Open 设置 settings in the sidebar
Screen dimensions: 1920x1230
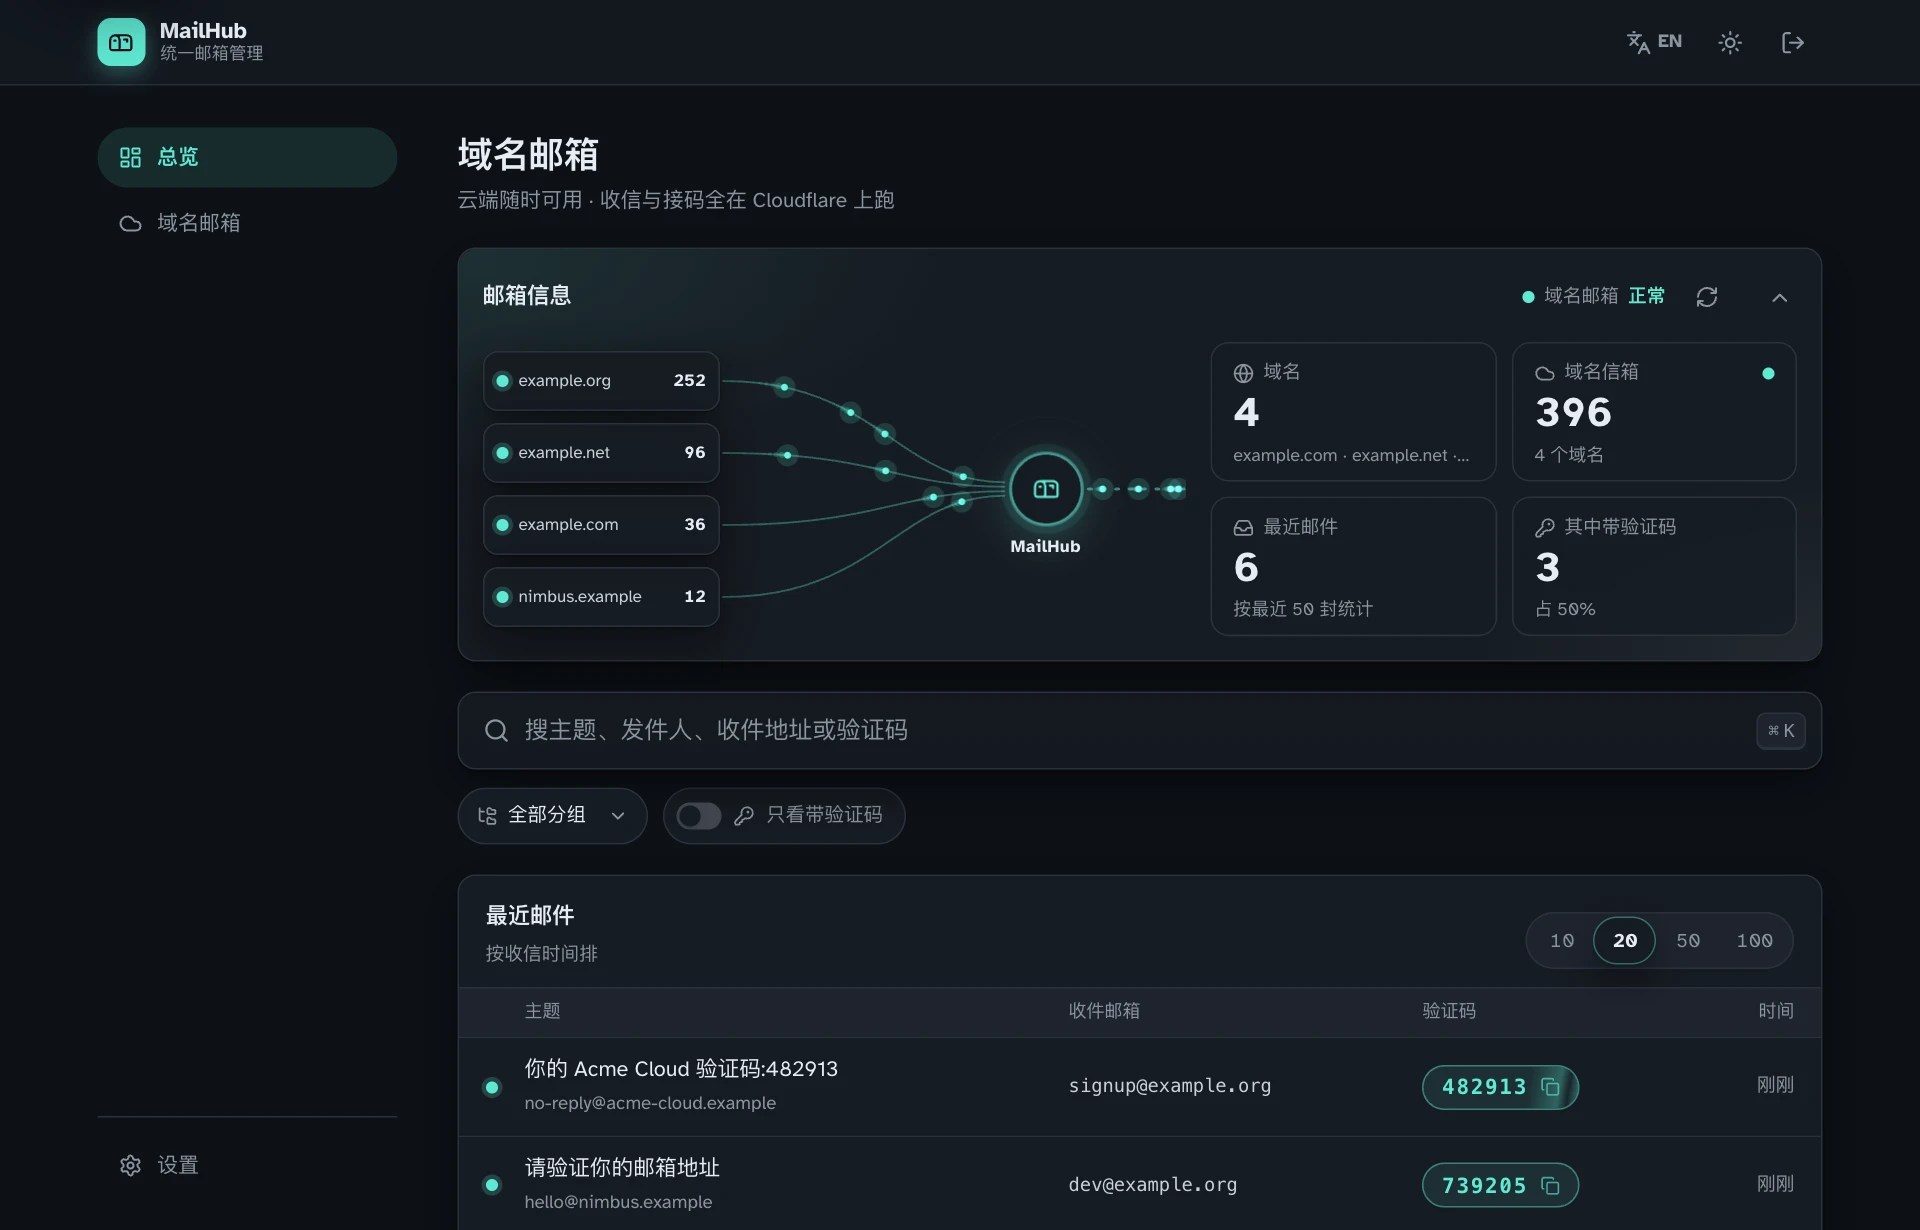coord(247,1165)
